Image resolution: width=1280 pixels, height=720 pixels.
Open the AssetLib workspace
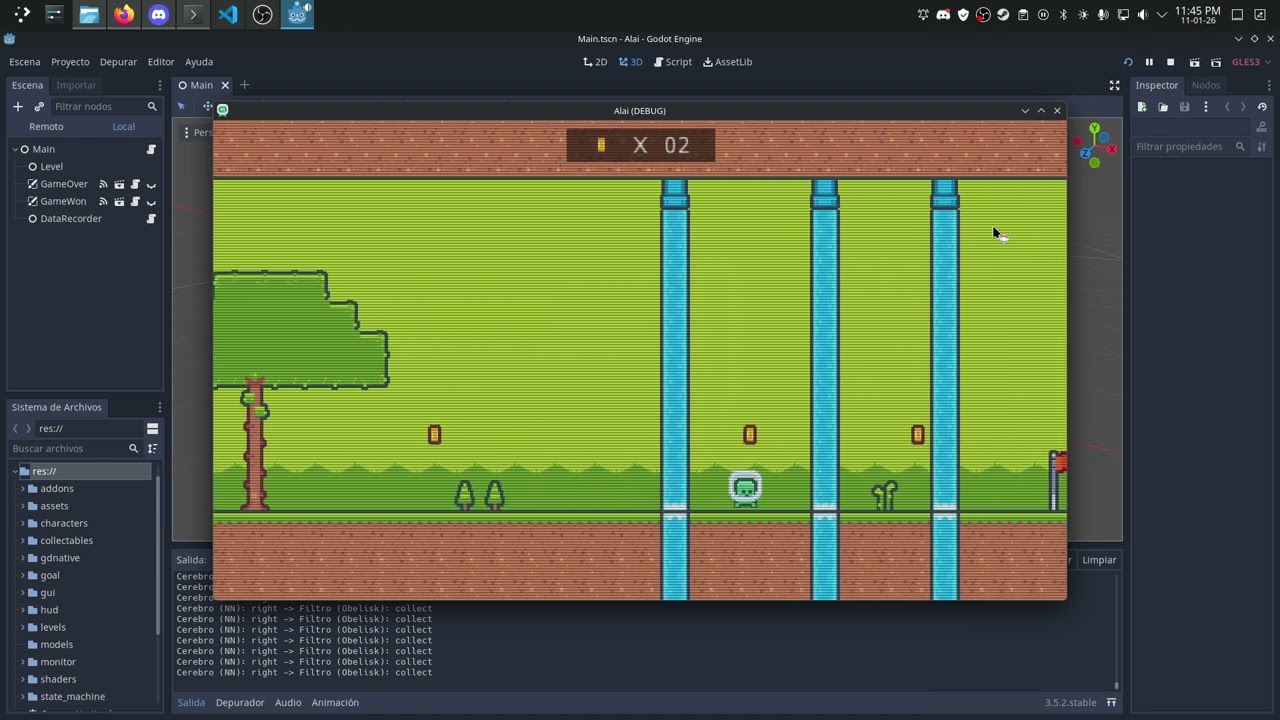pyautogui.click(x=727, y=62)
